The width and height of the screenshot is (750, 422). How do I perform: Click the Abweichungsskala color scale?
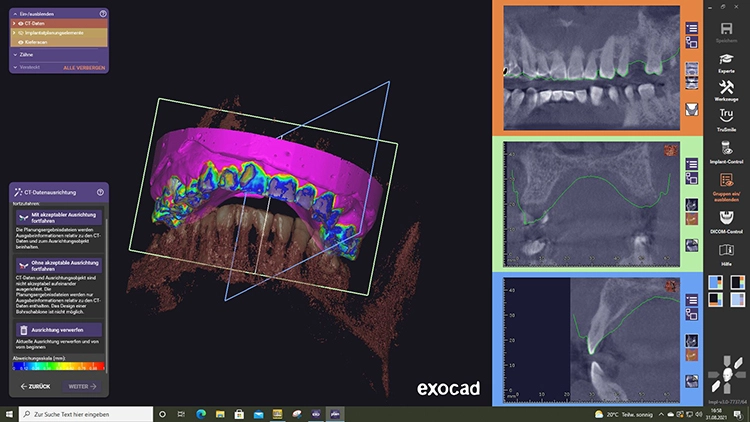58,366
